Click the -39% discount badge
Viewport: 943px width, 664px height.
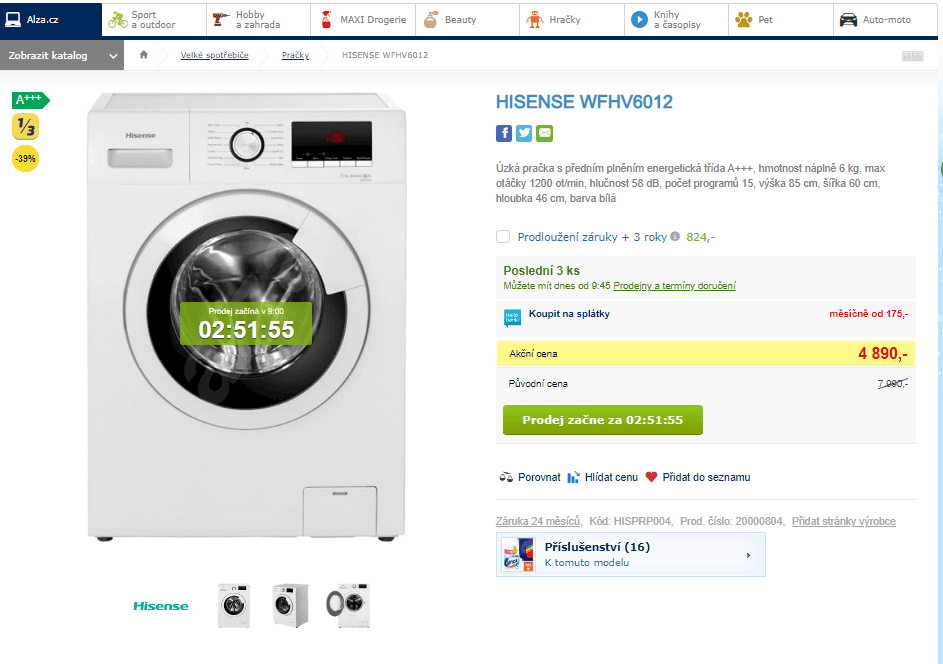25,159
